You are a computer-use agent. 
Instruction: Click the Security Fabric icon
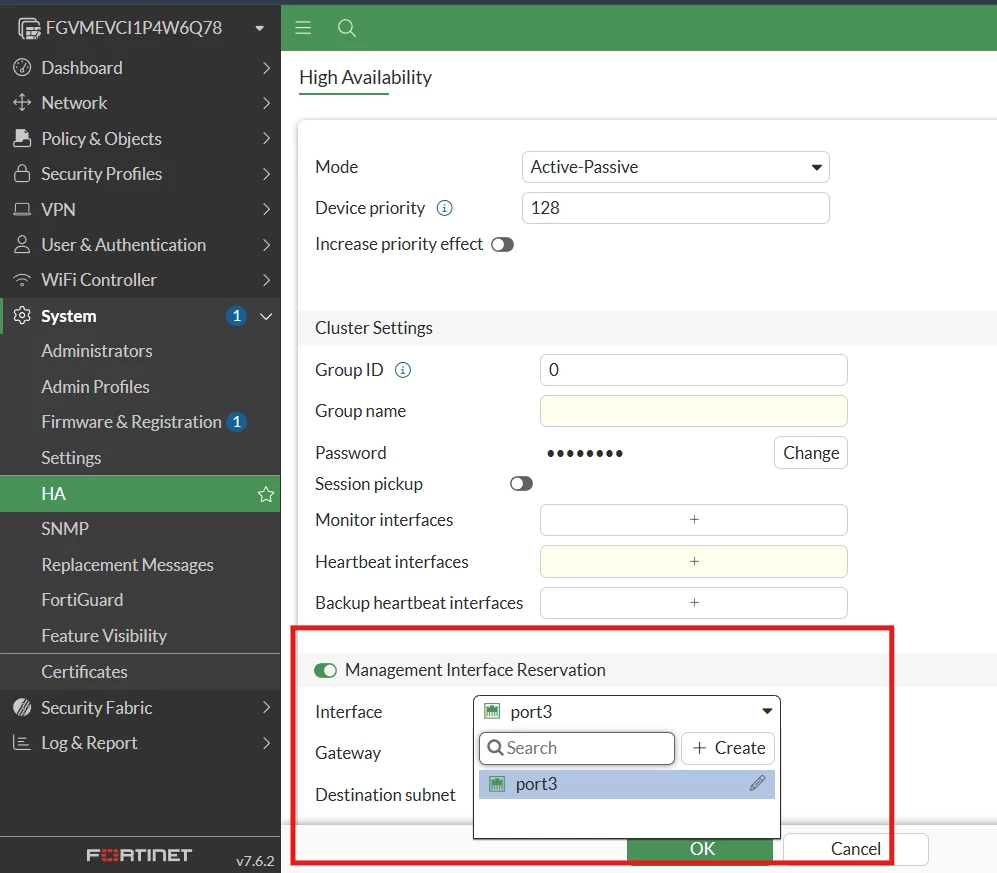tap(22, 707)
